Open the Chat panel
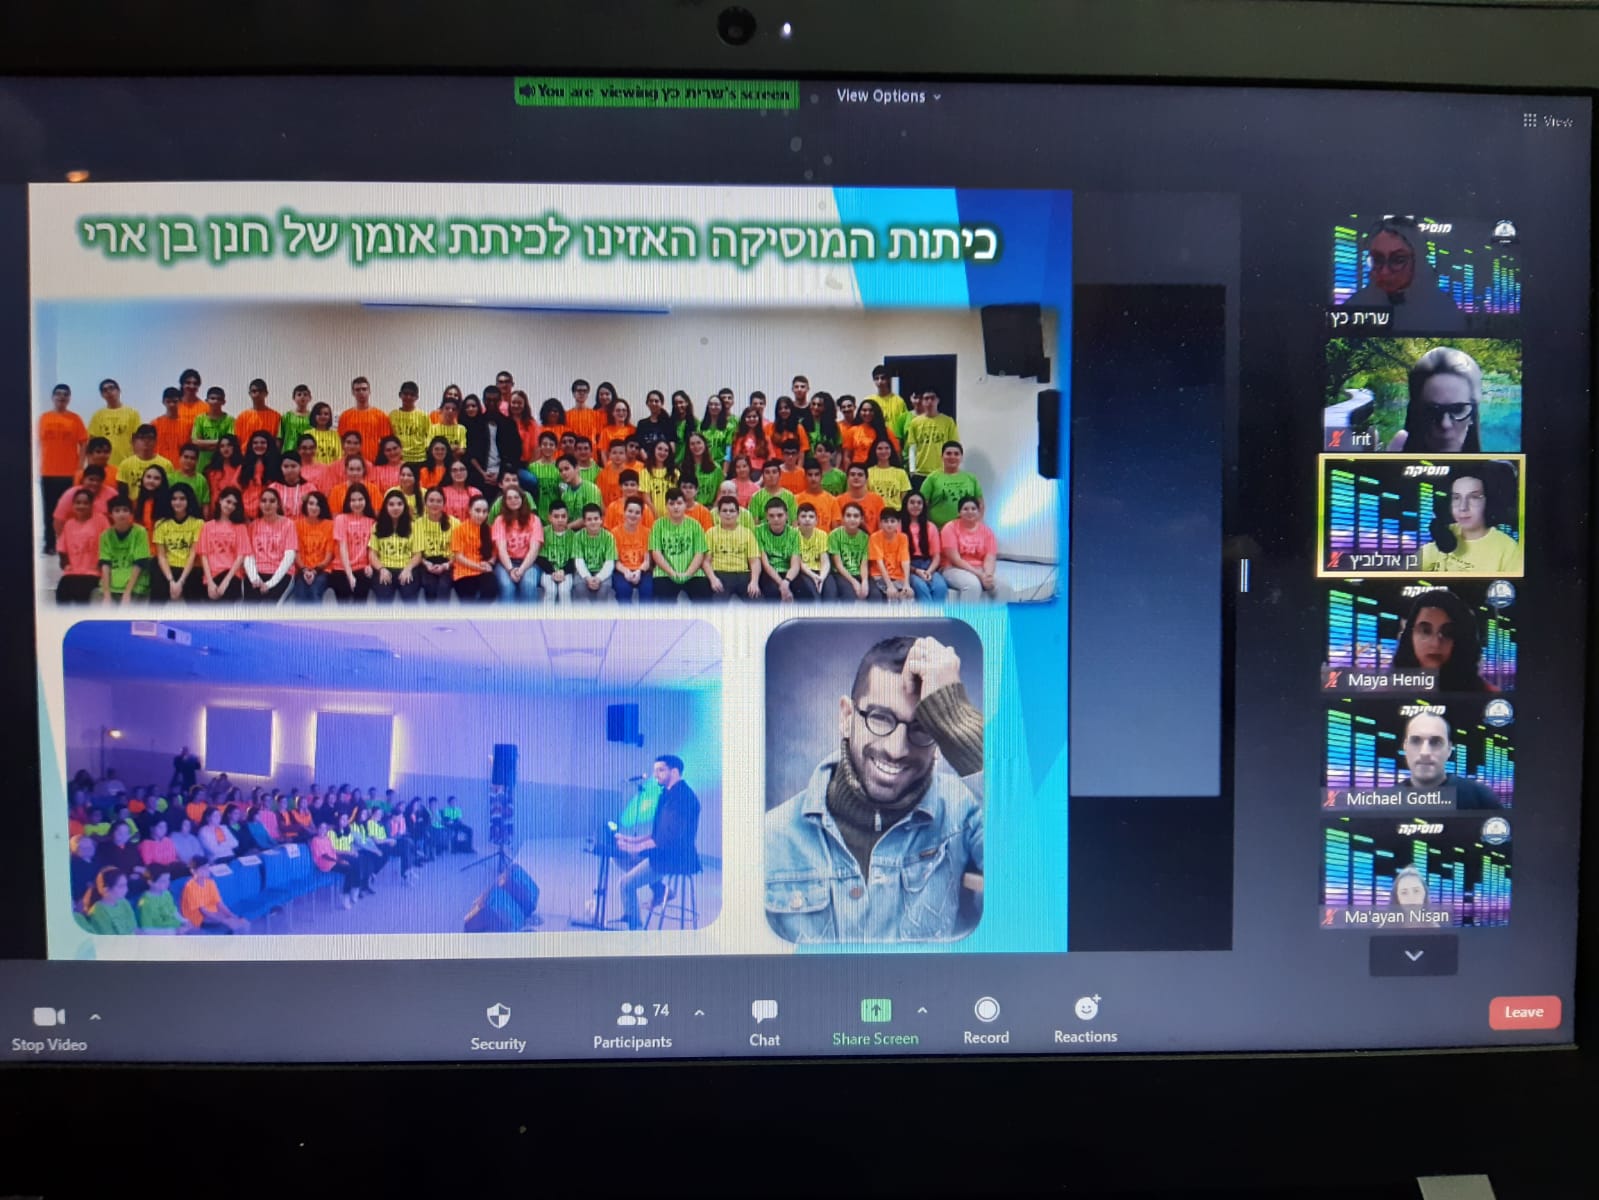The image size is (1599, 1200). 764,1024
